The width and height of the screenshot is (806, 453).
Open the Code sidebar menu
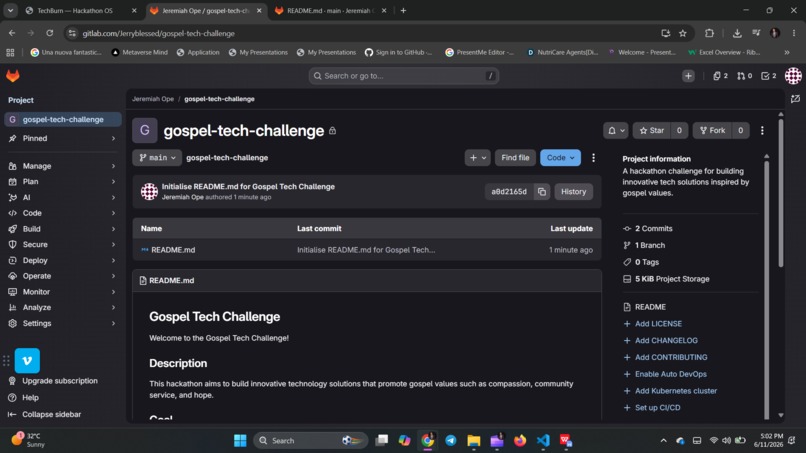point(62,213)
